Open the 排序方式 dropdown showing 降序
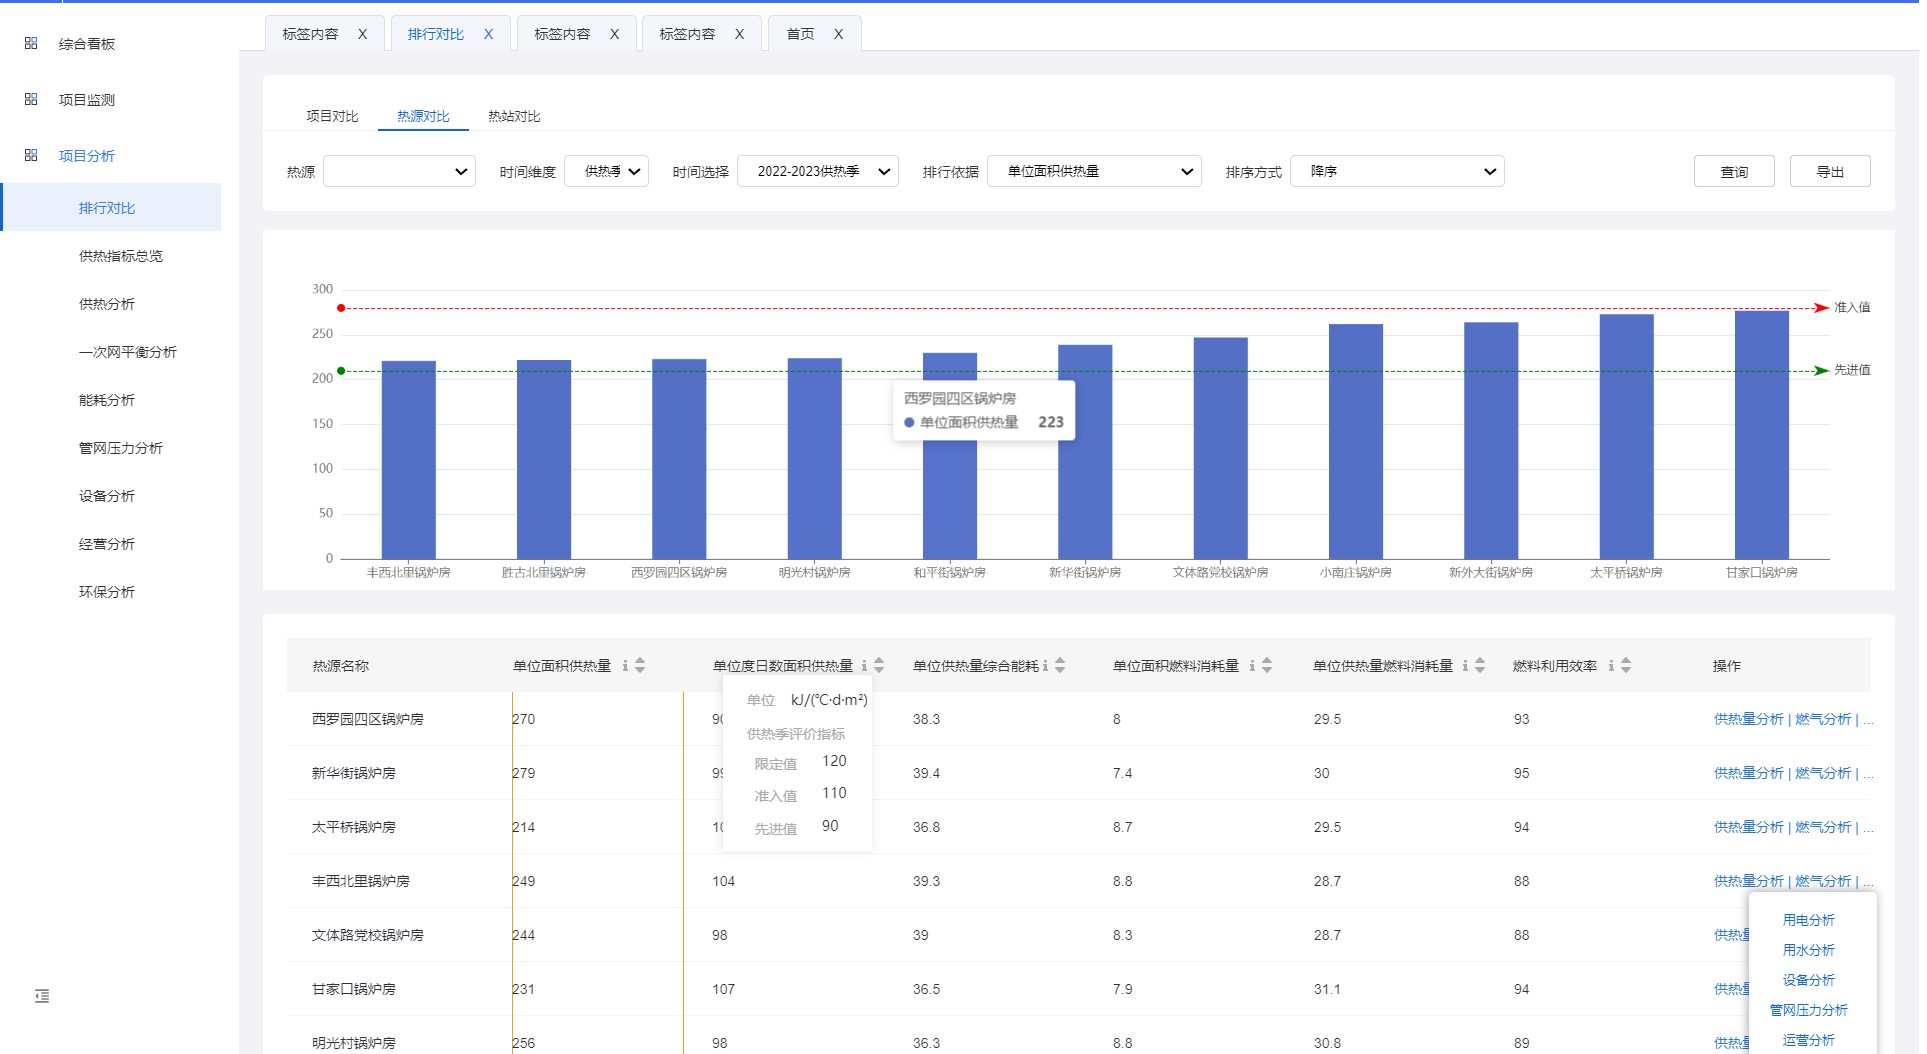The image size is (1927, 1054). (1397, 171)
